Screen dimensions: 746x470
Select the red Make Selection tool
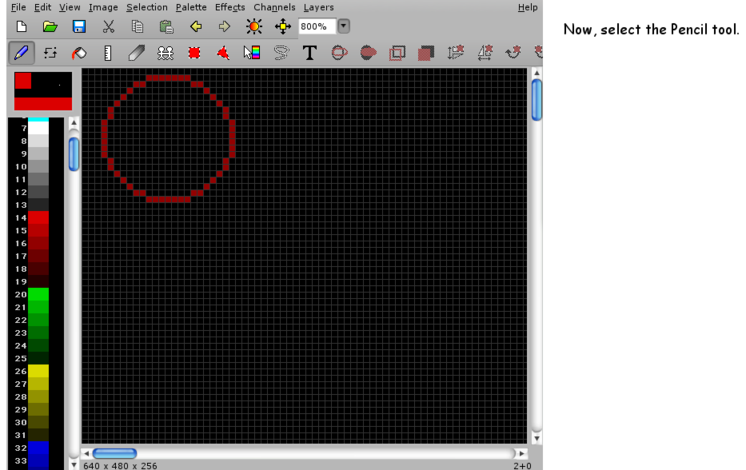(x=194, y=52)
